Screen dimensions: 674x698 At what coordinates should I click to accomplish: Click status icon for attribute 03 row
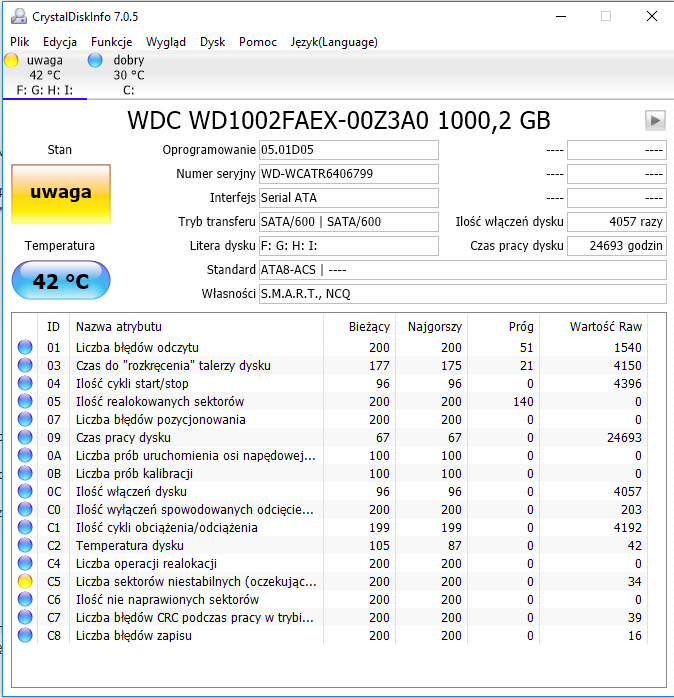[25, 365]
